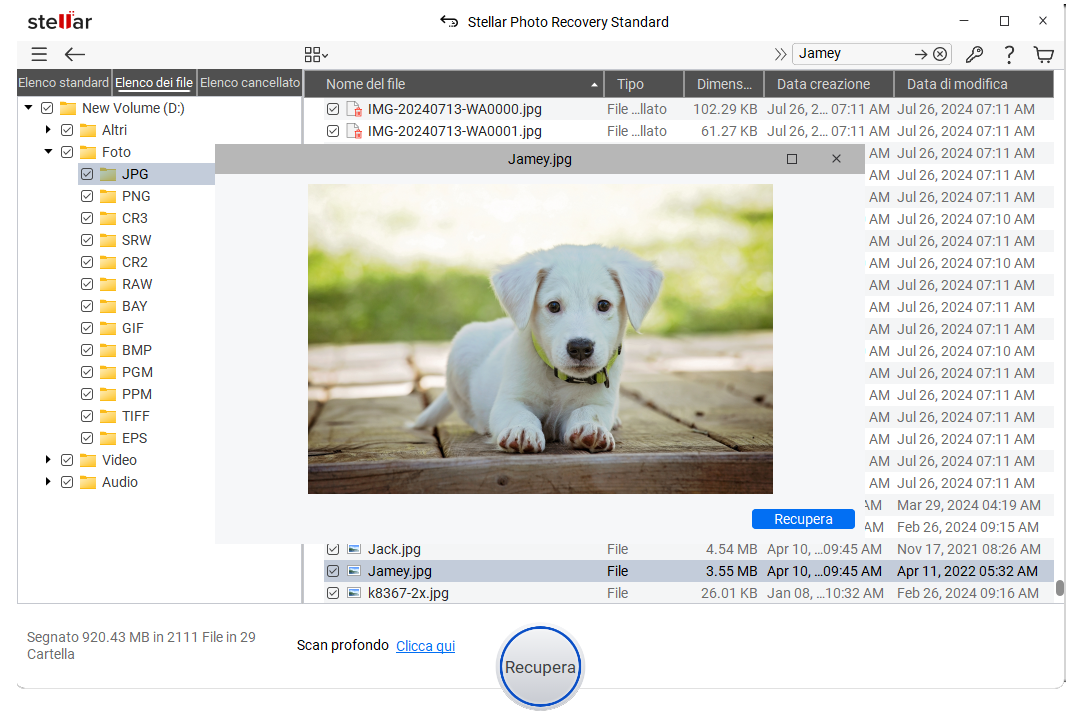1082x717 pixels.
Task: Select the PPM folder icon
Action: [108, 395]
